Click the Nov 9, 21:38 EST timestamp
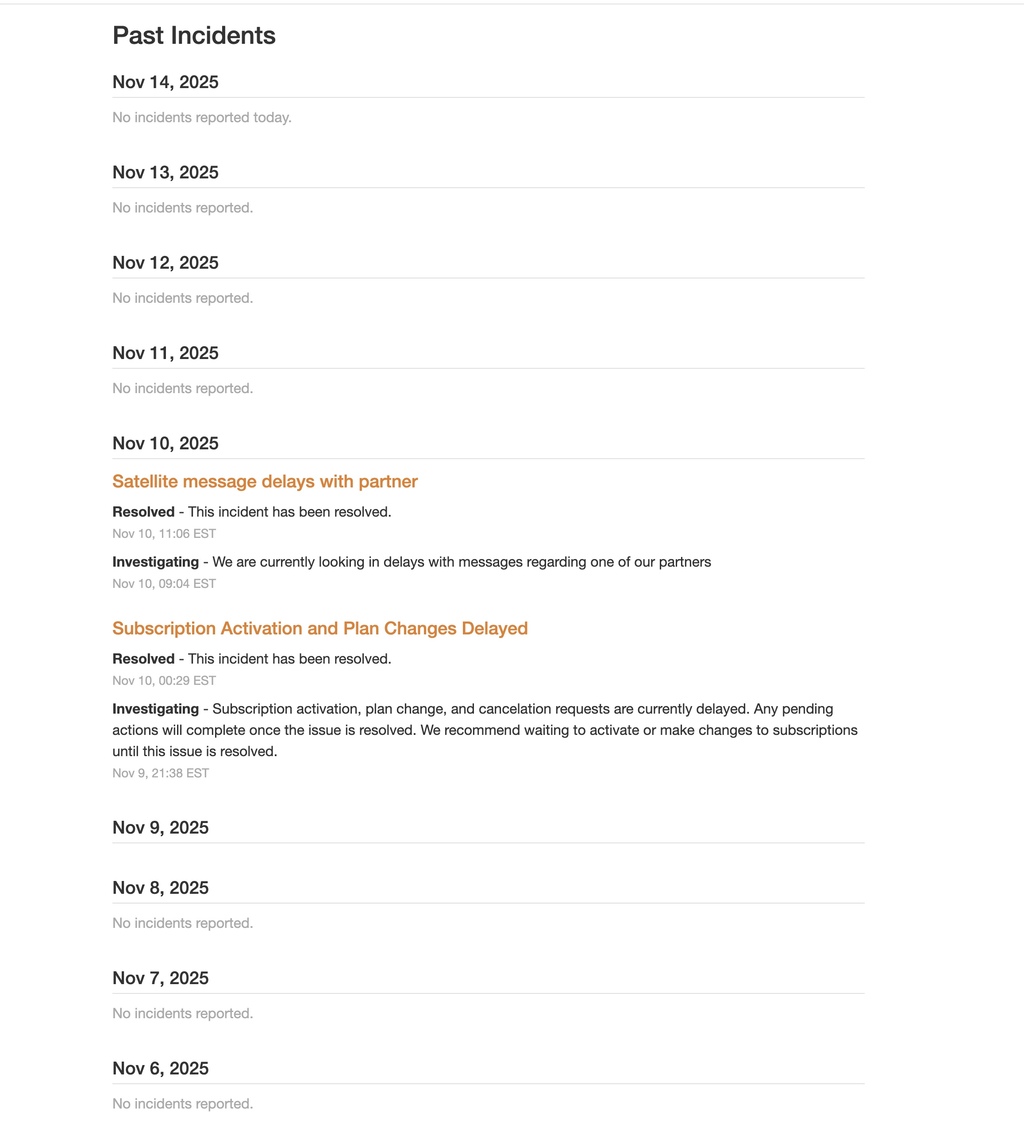The height and width of the screenshot is (1128, 1024). point(160,774)
